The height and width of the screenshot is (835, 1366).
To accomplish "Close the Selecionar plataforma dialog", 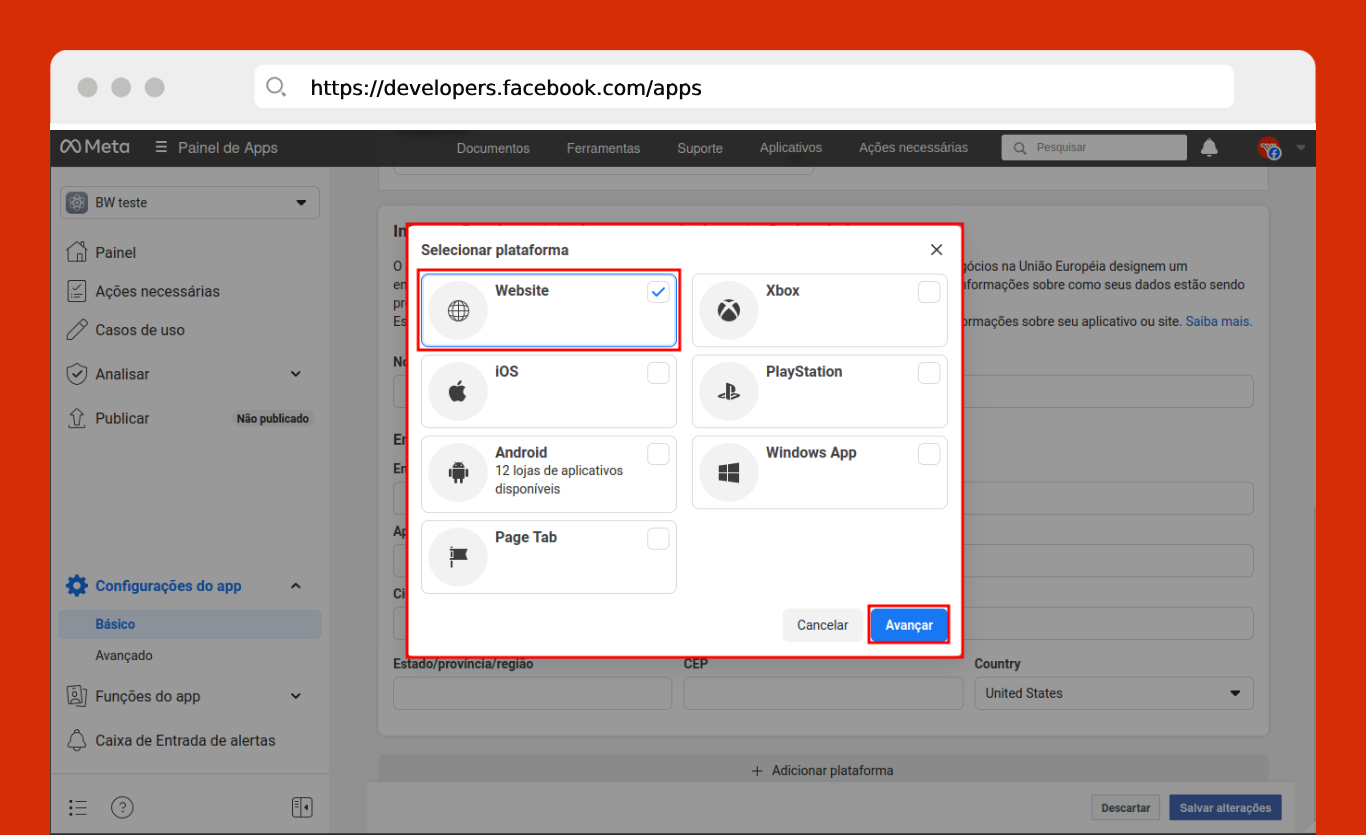I will click(x=936, y=250).
